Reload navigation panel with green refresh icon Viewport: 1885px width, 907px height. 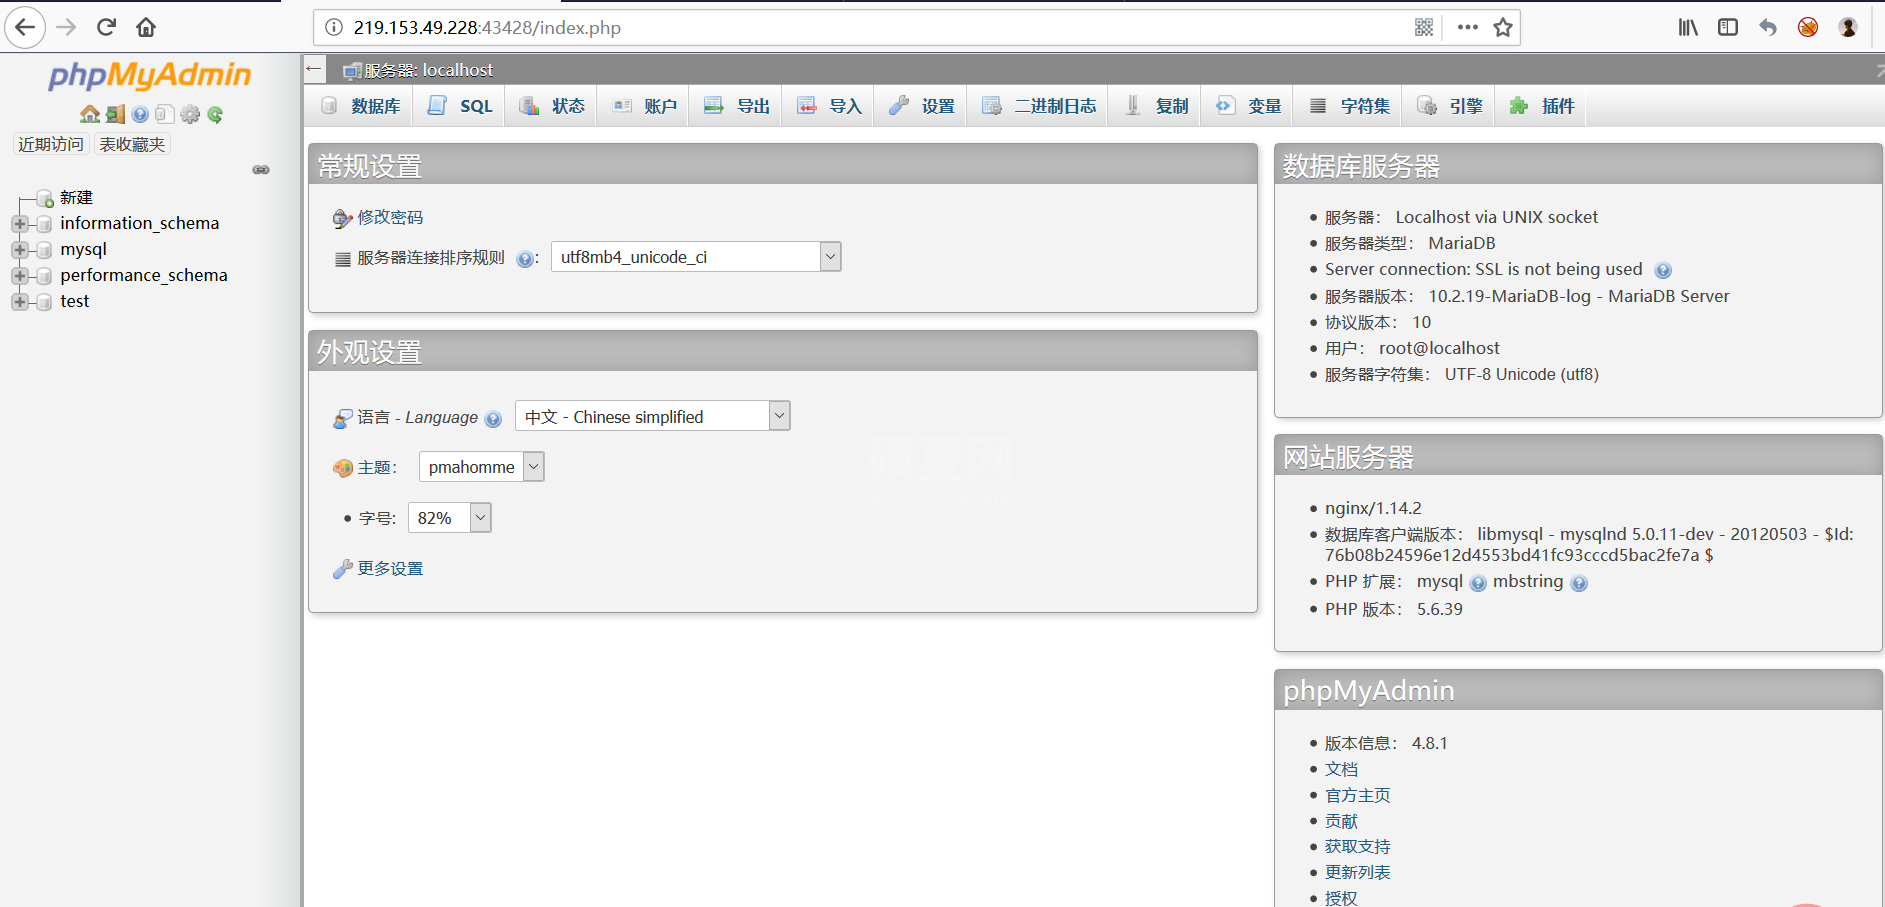[x=215, y=114]
